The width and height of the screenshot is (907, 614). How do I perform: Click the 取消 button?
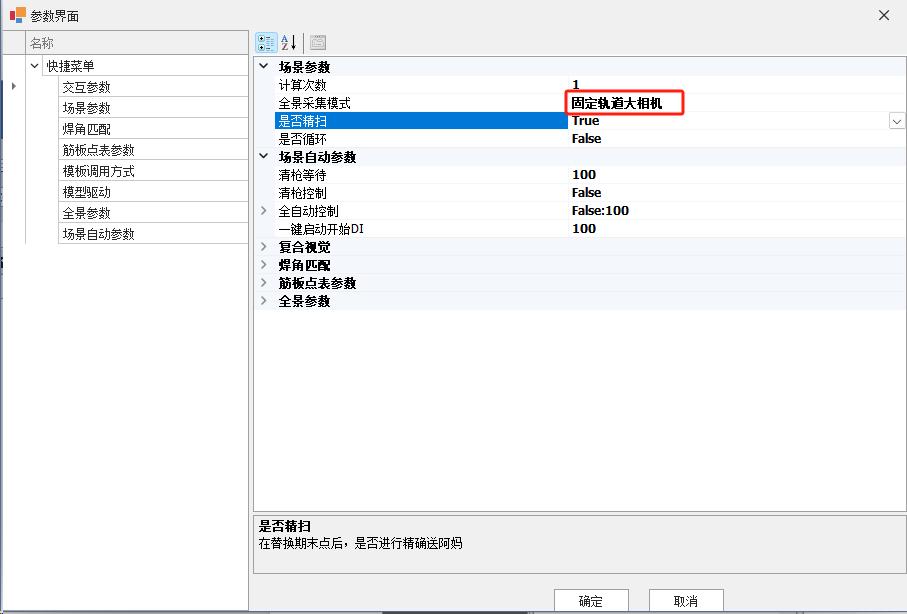pyautogui.click(x=686, y=601)
